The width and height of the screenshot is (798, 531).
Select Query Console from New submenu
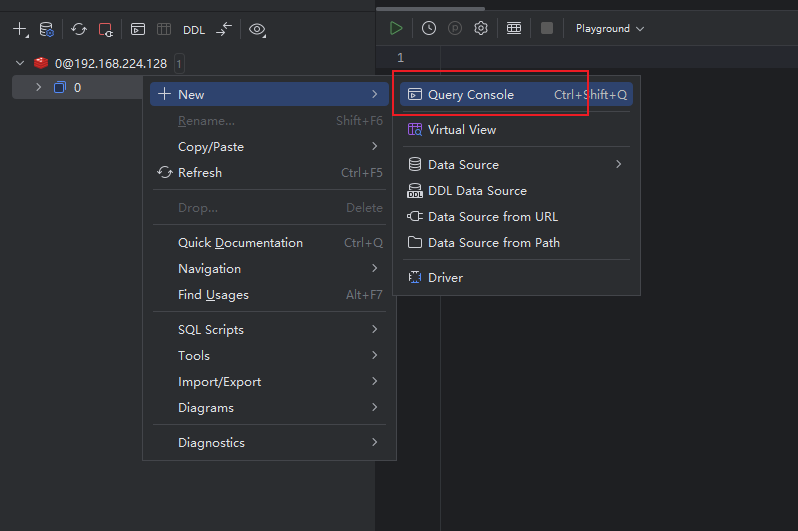pyautogui.click(x=471, y=95)
